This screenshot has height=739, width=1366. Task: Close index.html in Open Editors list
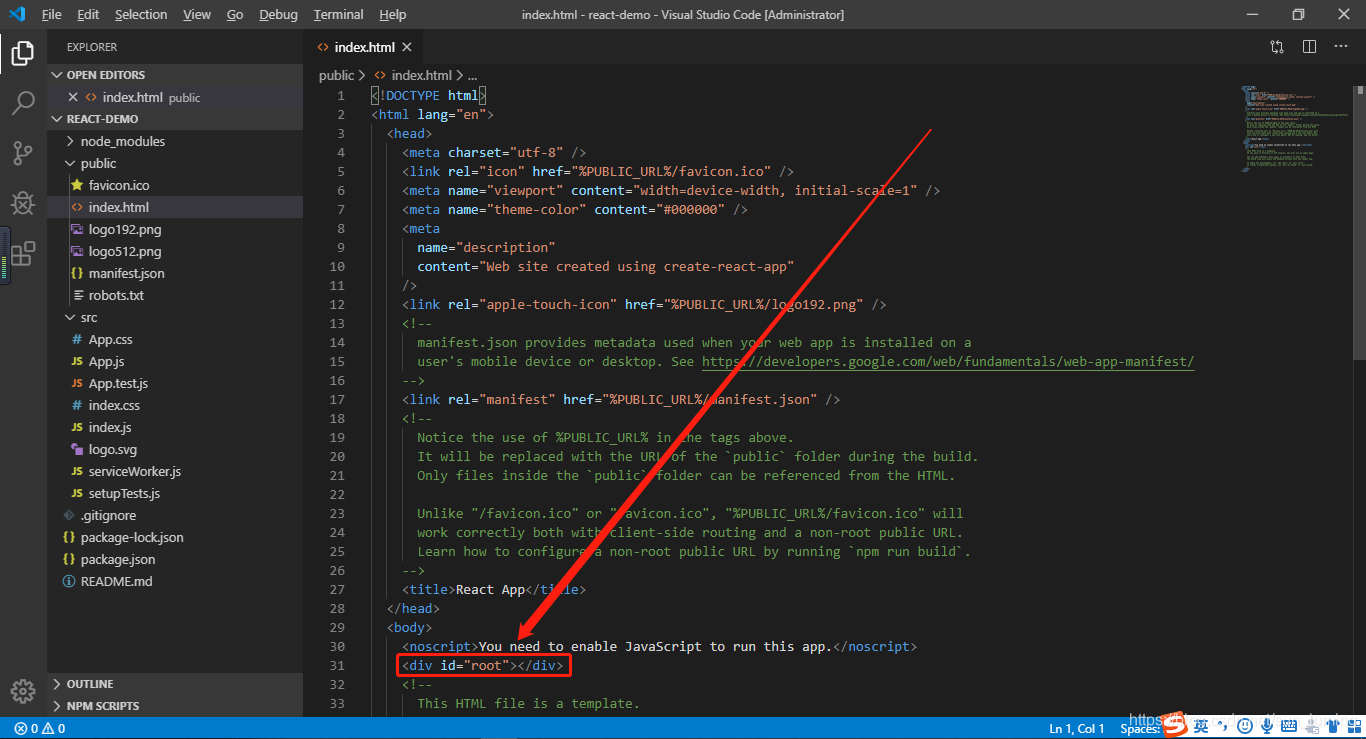click(72, 97)
